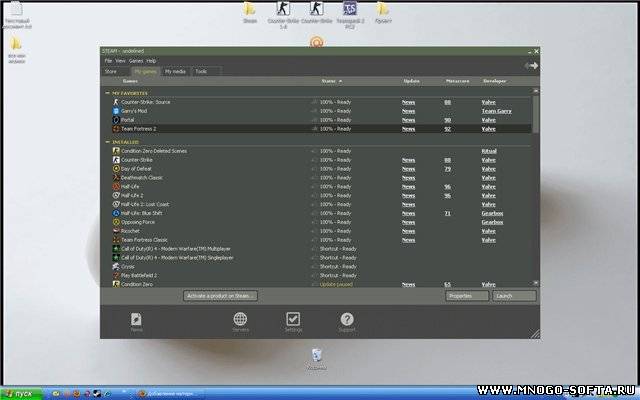640x400 pixels.
Task: Click the Half-Life 2 game icon
Action: tap(116, 196)
